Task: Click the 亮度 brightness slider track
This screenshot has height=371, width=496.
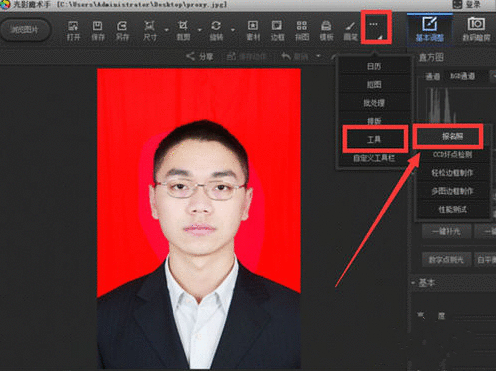Action: [x=474, y=316]
